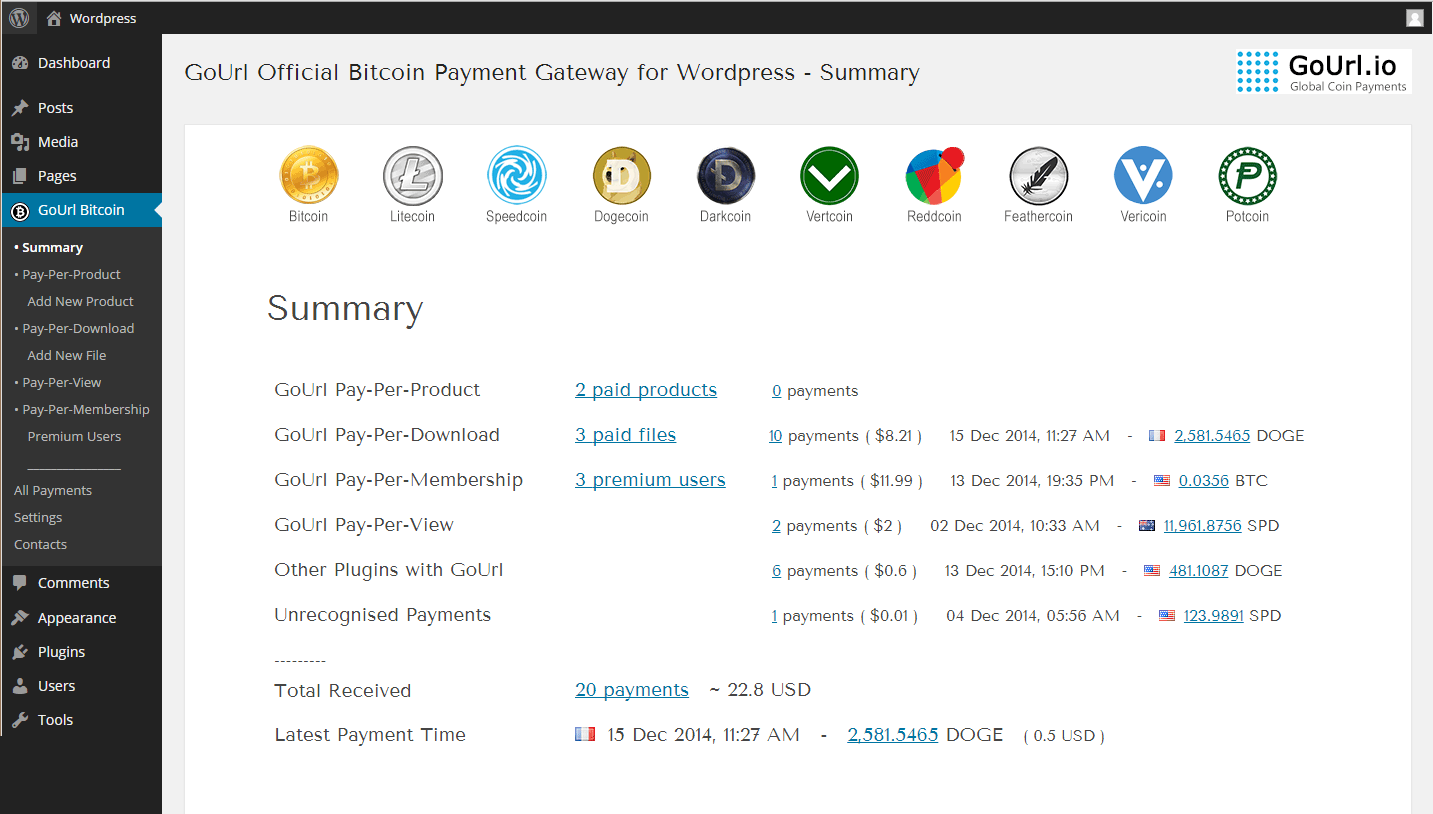
Task: Click the Potcoin coin icon
Action: 1247,176
